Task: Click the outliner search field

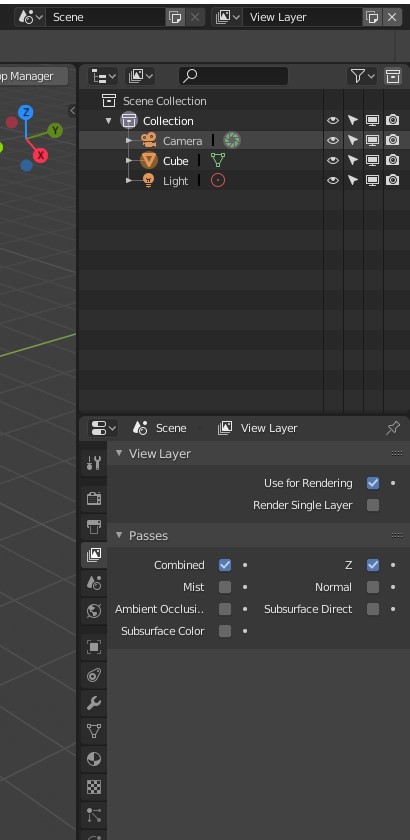Action: click(x=233, y=77)
